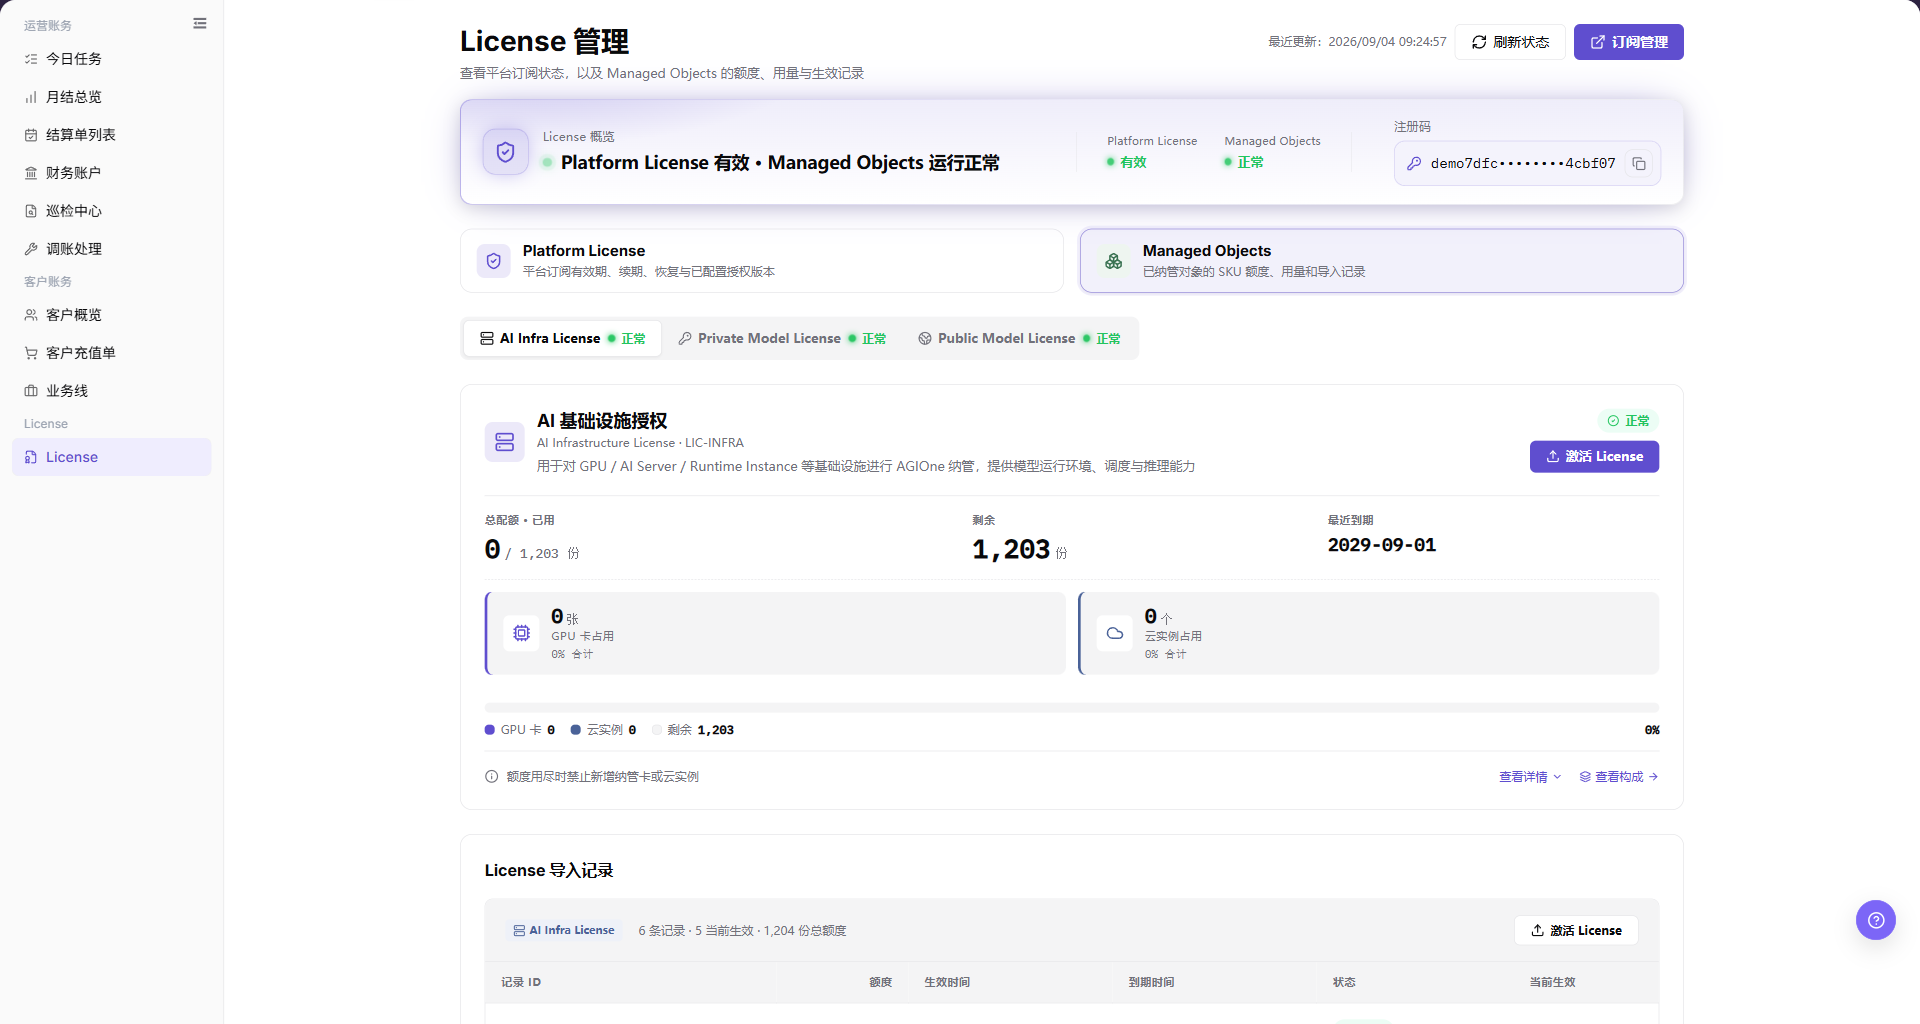Click remaining quota value 1,203 份
This screenshot has width=1920, height=1024.
click(1020, 550)
